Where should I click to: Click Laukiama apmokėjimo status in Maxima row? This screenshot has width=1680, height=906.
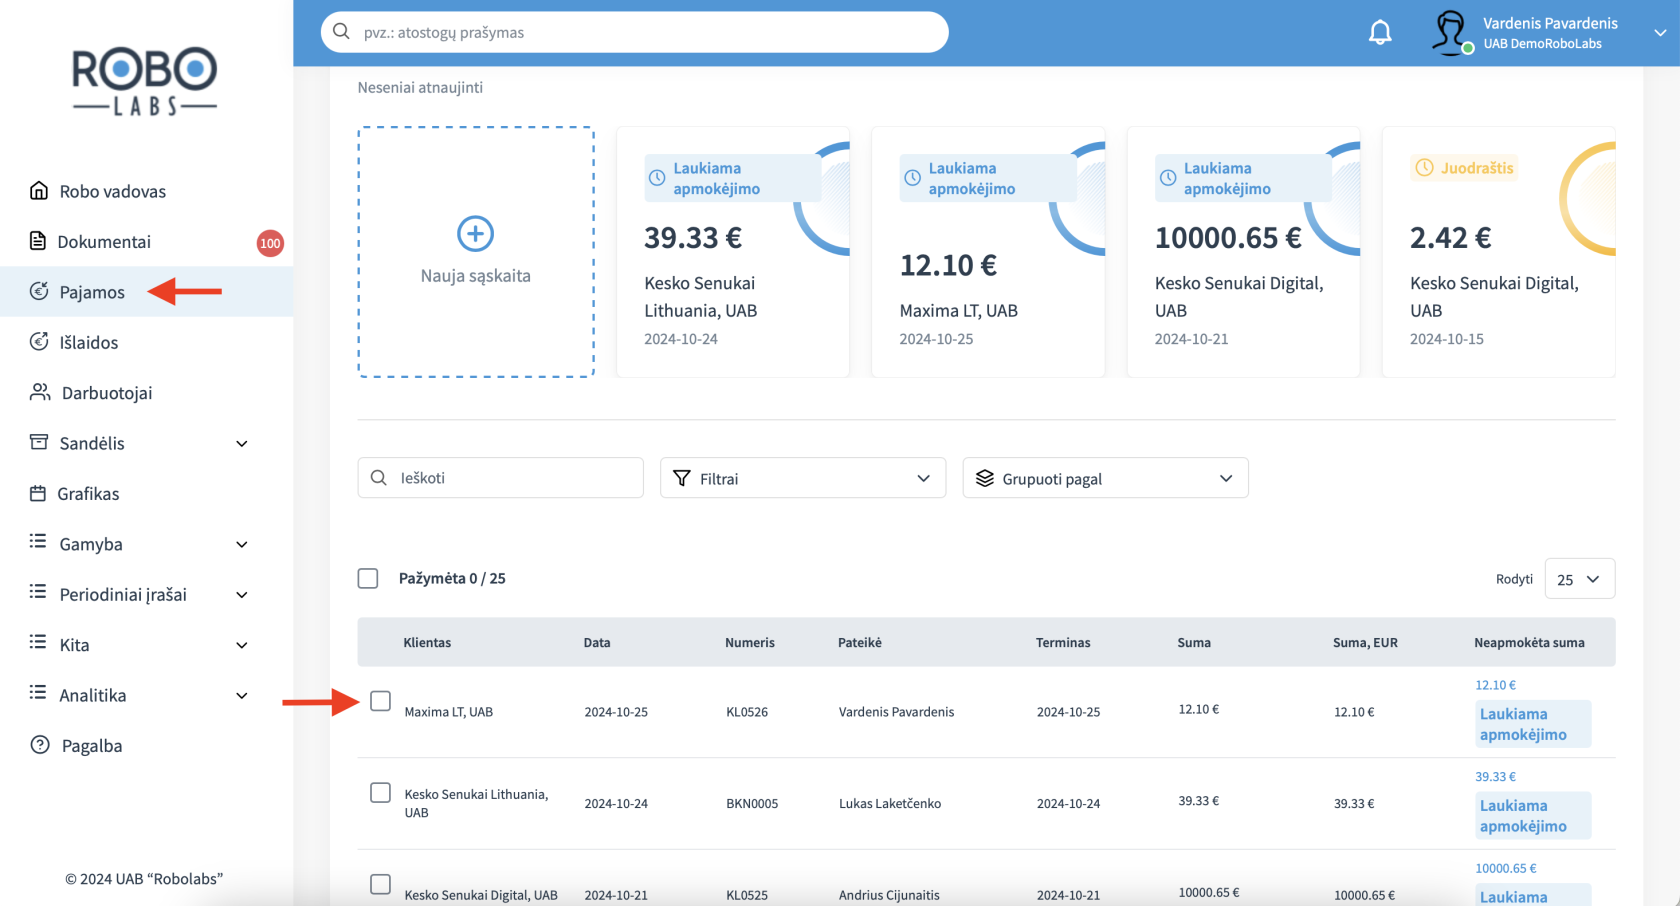pos(1534,724)
